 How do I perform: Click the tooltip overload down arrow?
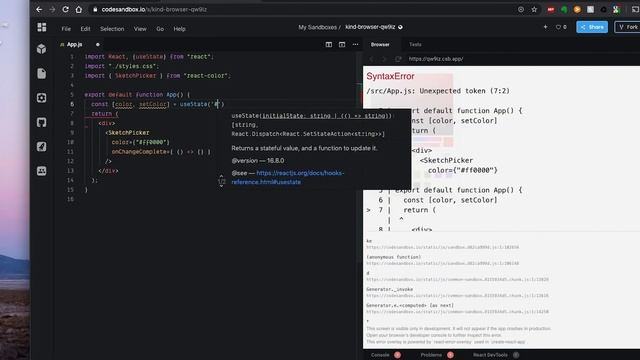click(222, 186)
